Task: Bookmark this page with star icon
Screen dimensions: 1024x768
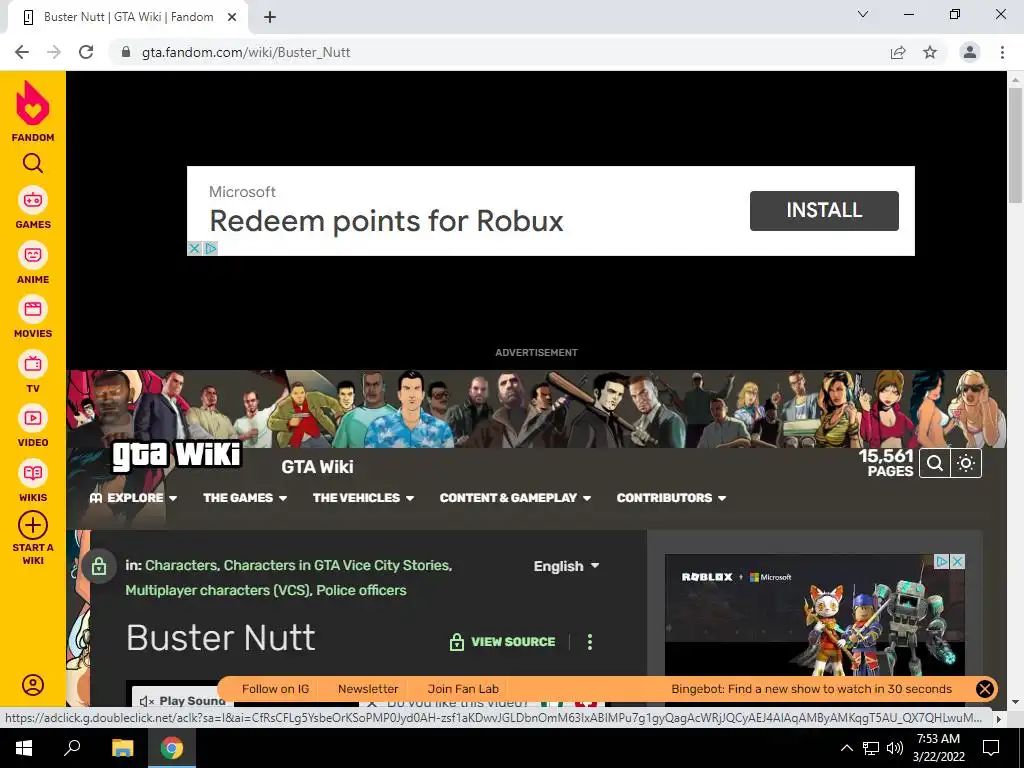Action: (930, 52)
